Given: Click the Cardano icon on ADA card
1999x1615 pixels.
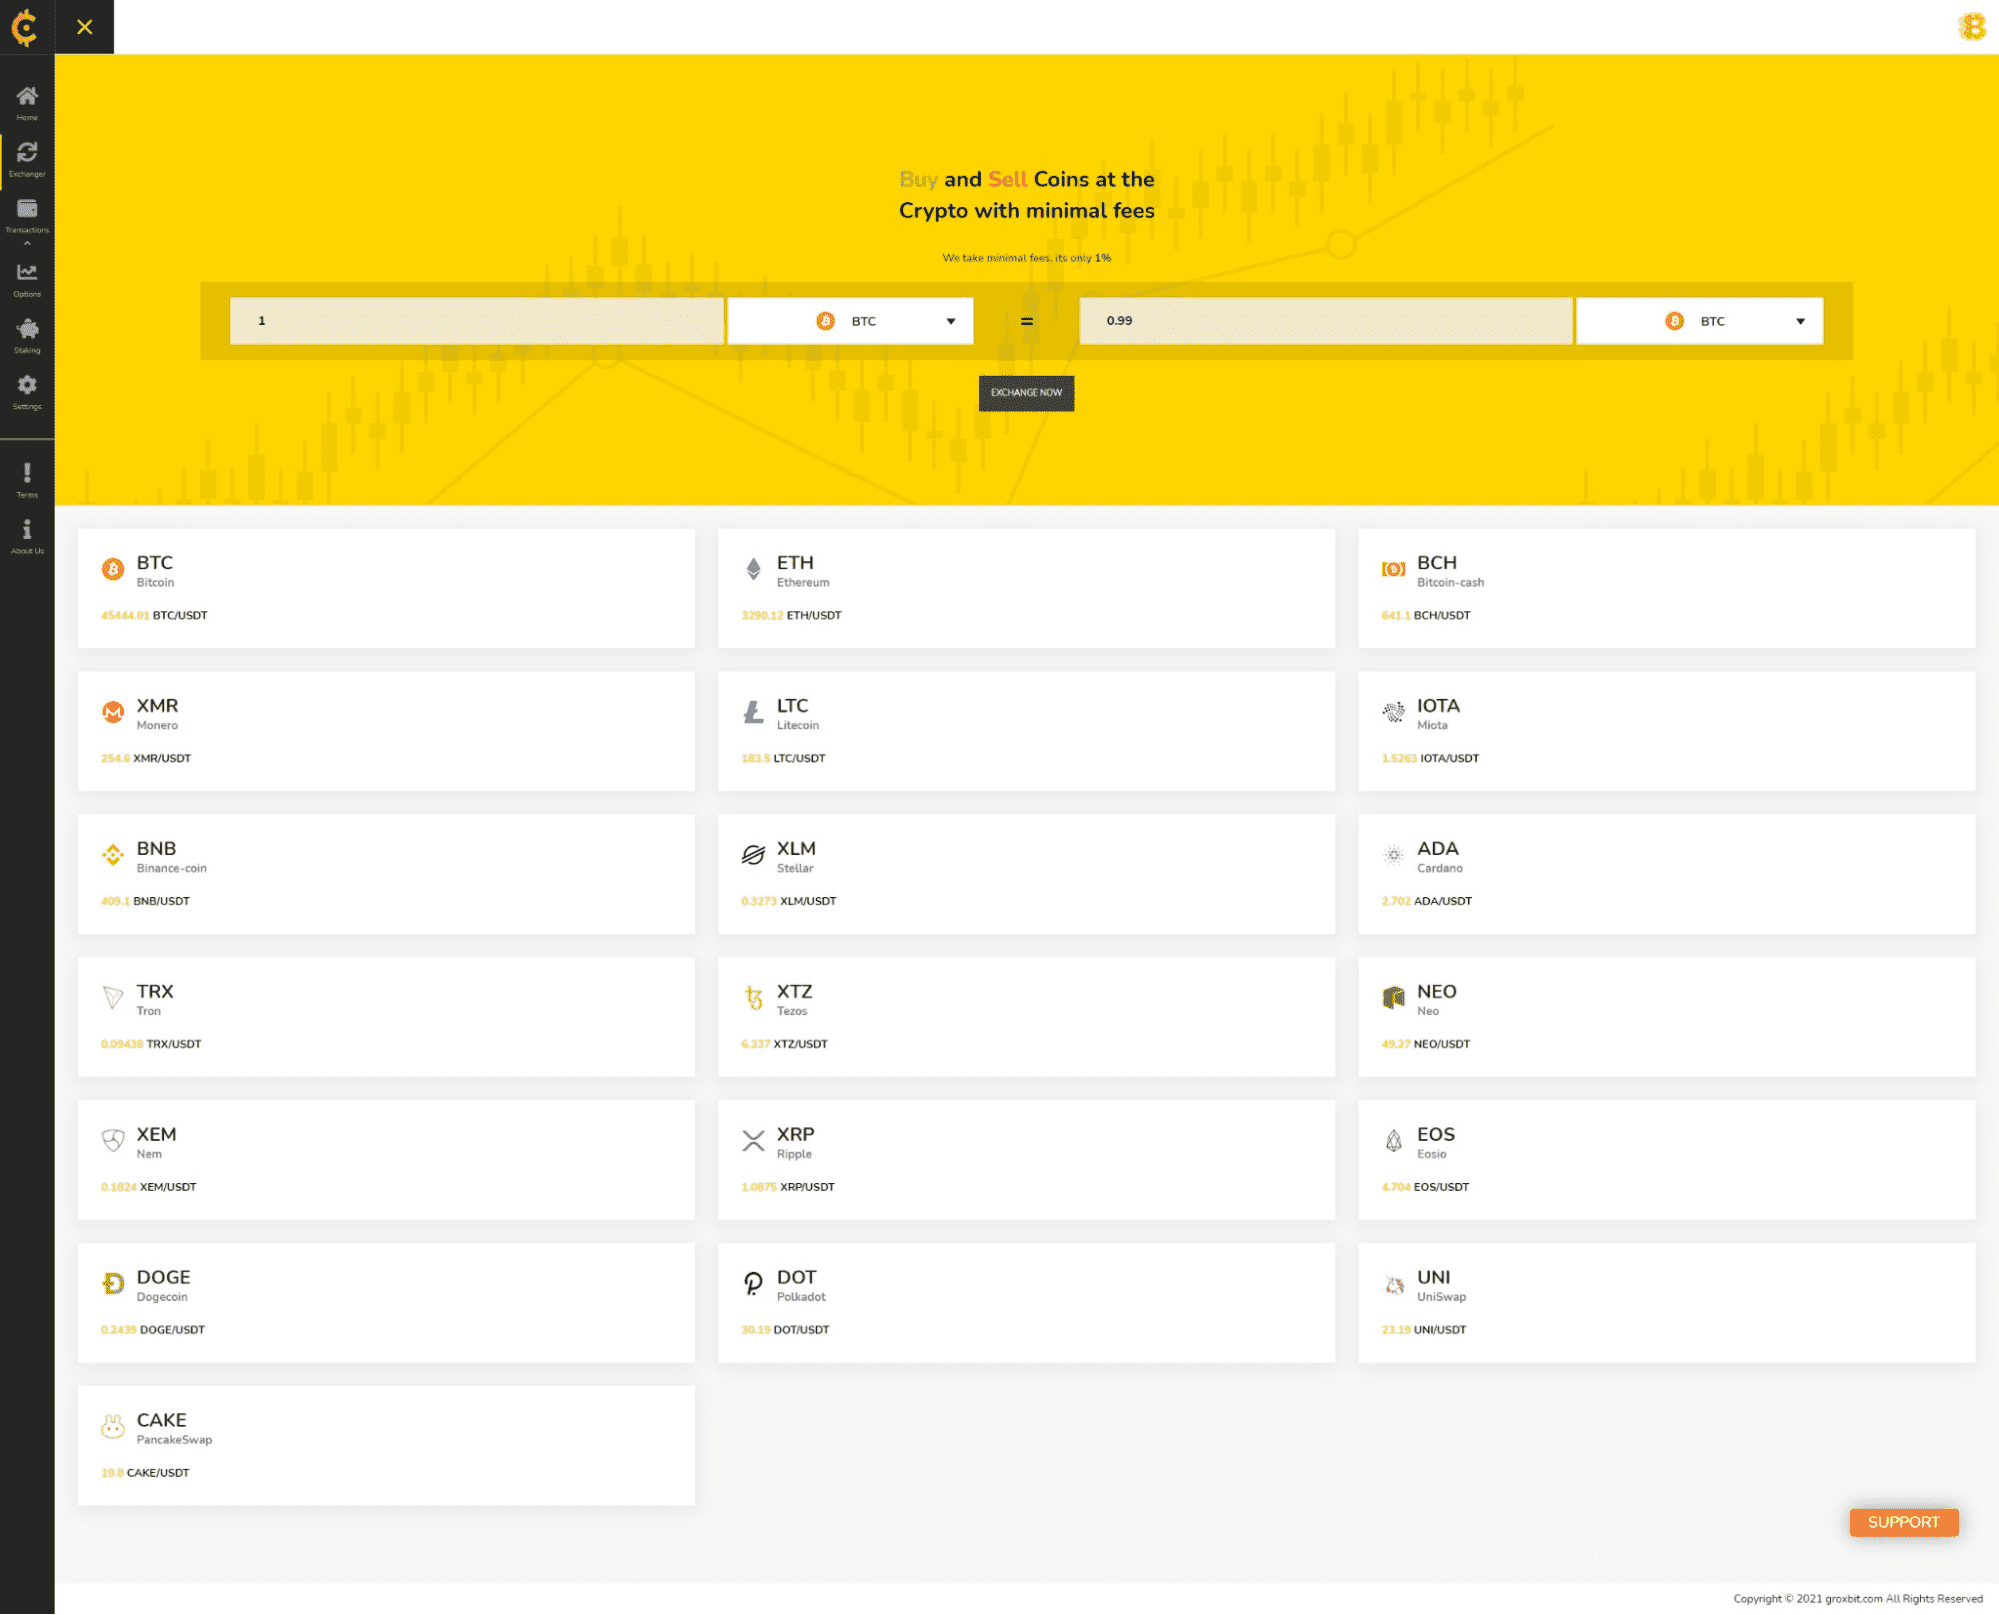Looking at the screenshot, I should 1393,855.
